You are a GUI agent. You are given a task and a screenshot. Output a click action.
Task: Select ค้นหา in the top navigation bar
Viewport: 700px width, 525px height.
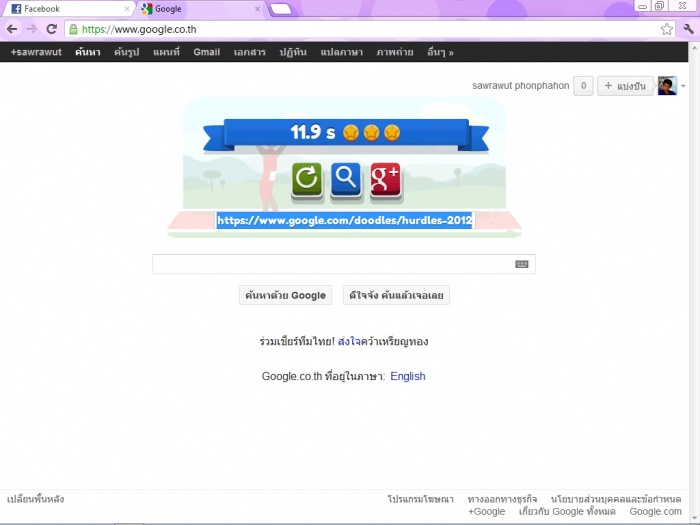[88, 52]
